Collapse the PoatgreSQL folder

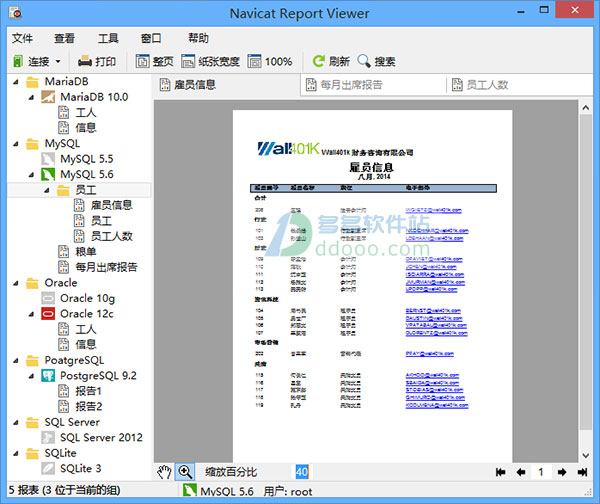coord(16,360)
